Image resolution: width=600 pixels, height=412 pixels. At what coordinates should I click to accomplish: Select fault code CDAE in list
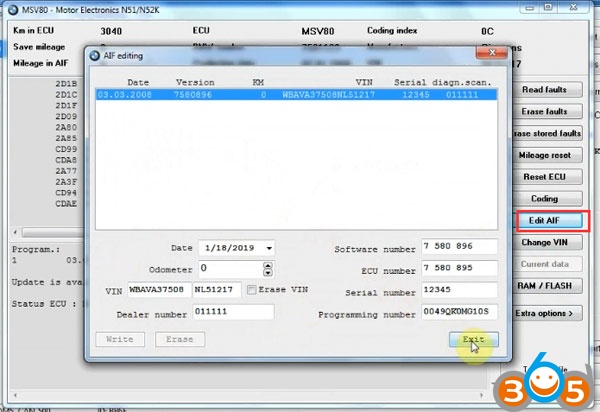point(66,204)
